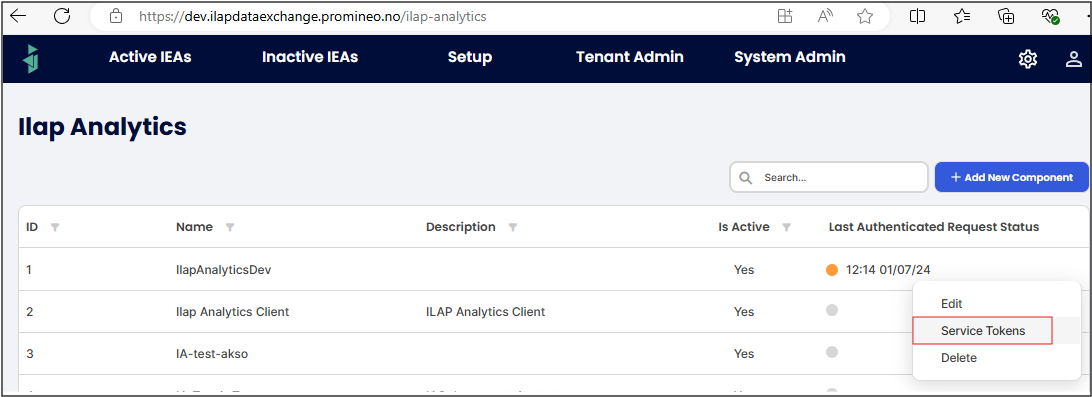This screenshot has height=397, width=1092.
Task: Click the site lock icon in address bar
Action: point(116,17)
